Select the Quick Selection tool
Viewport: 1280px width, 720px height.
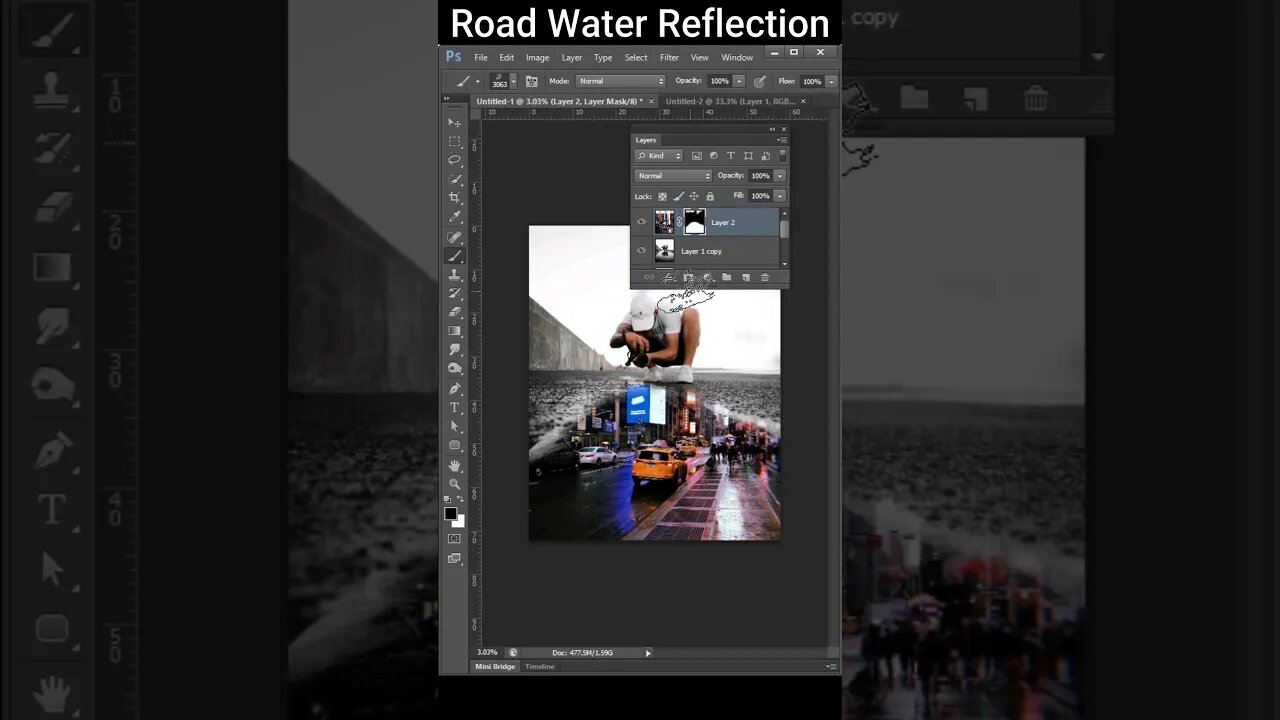click(x=454, y=179)
